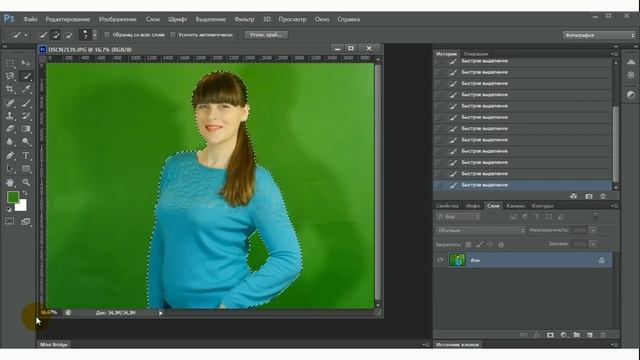Select the Healing Brush tool
The height and width of the screenshot is (360, 640).
(x=10, y=102)
